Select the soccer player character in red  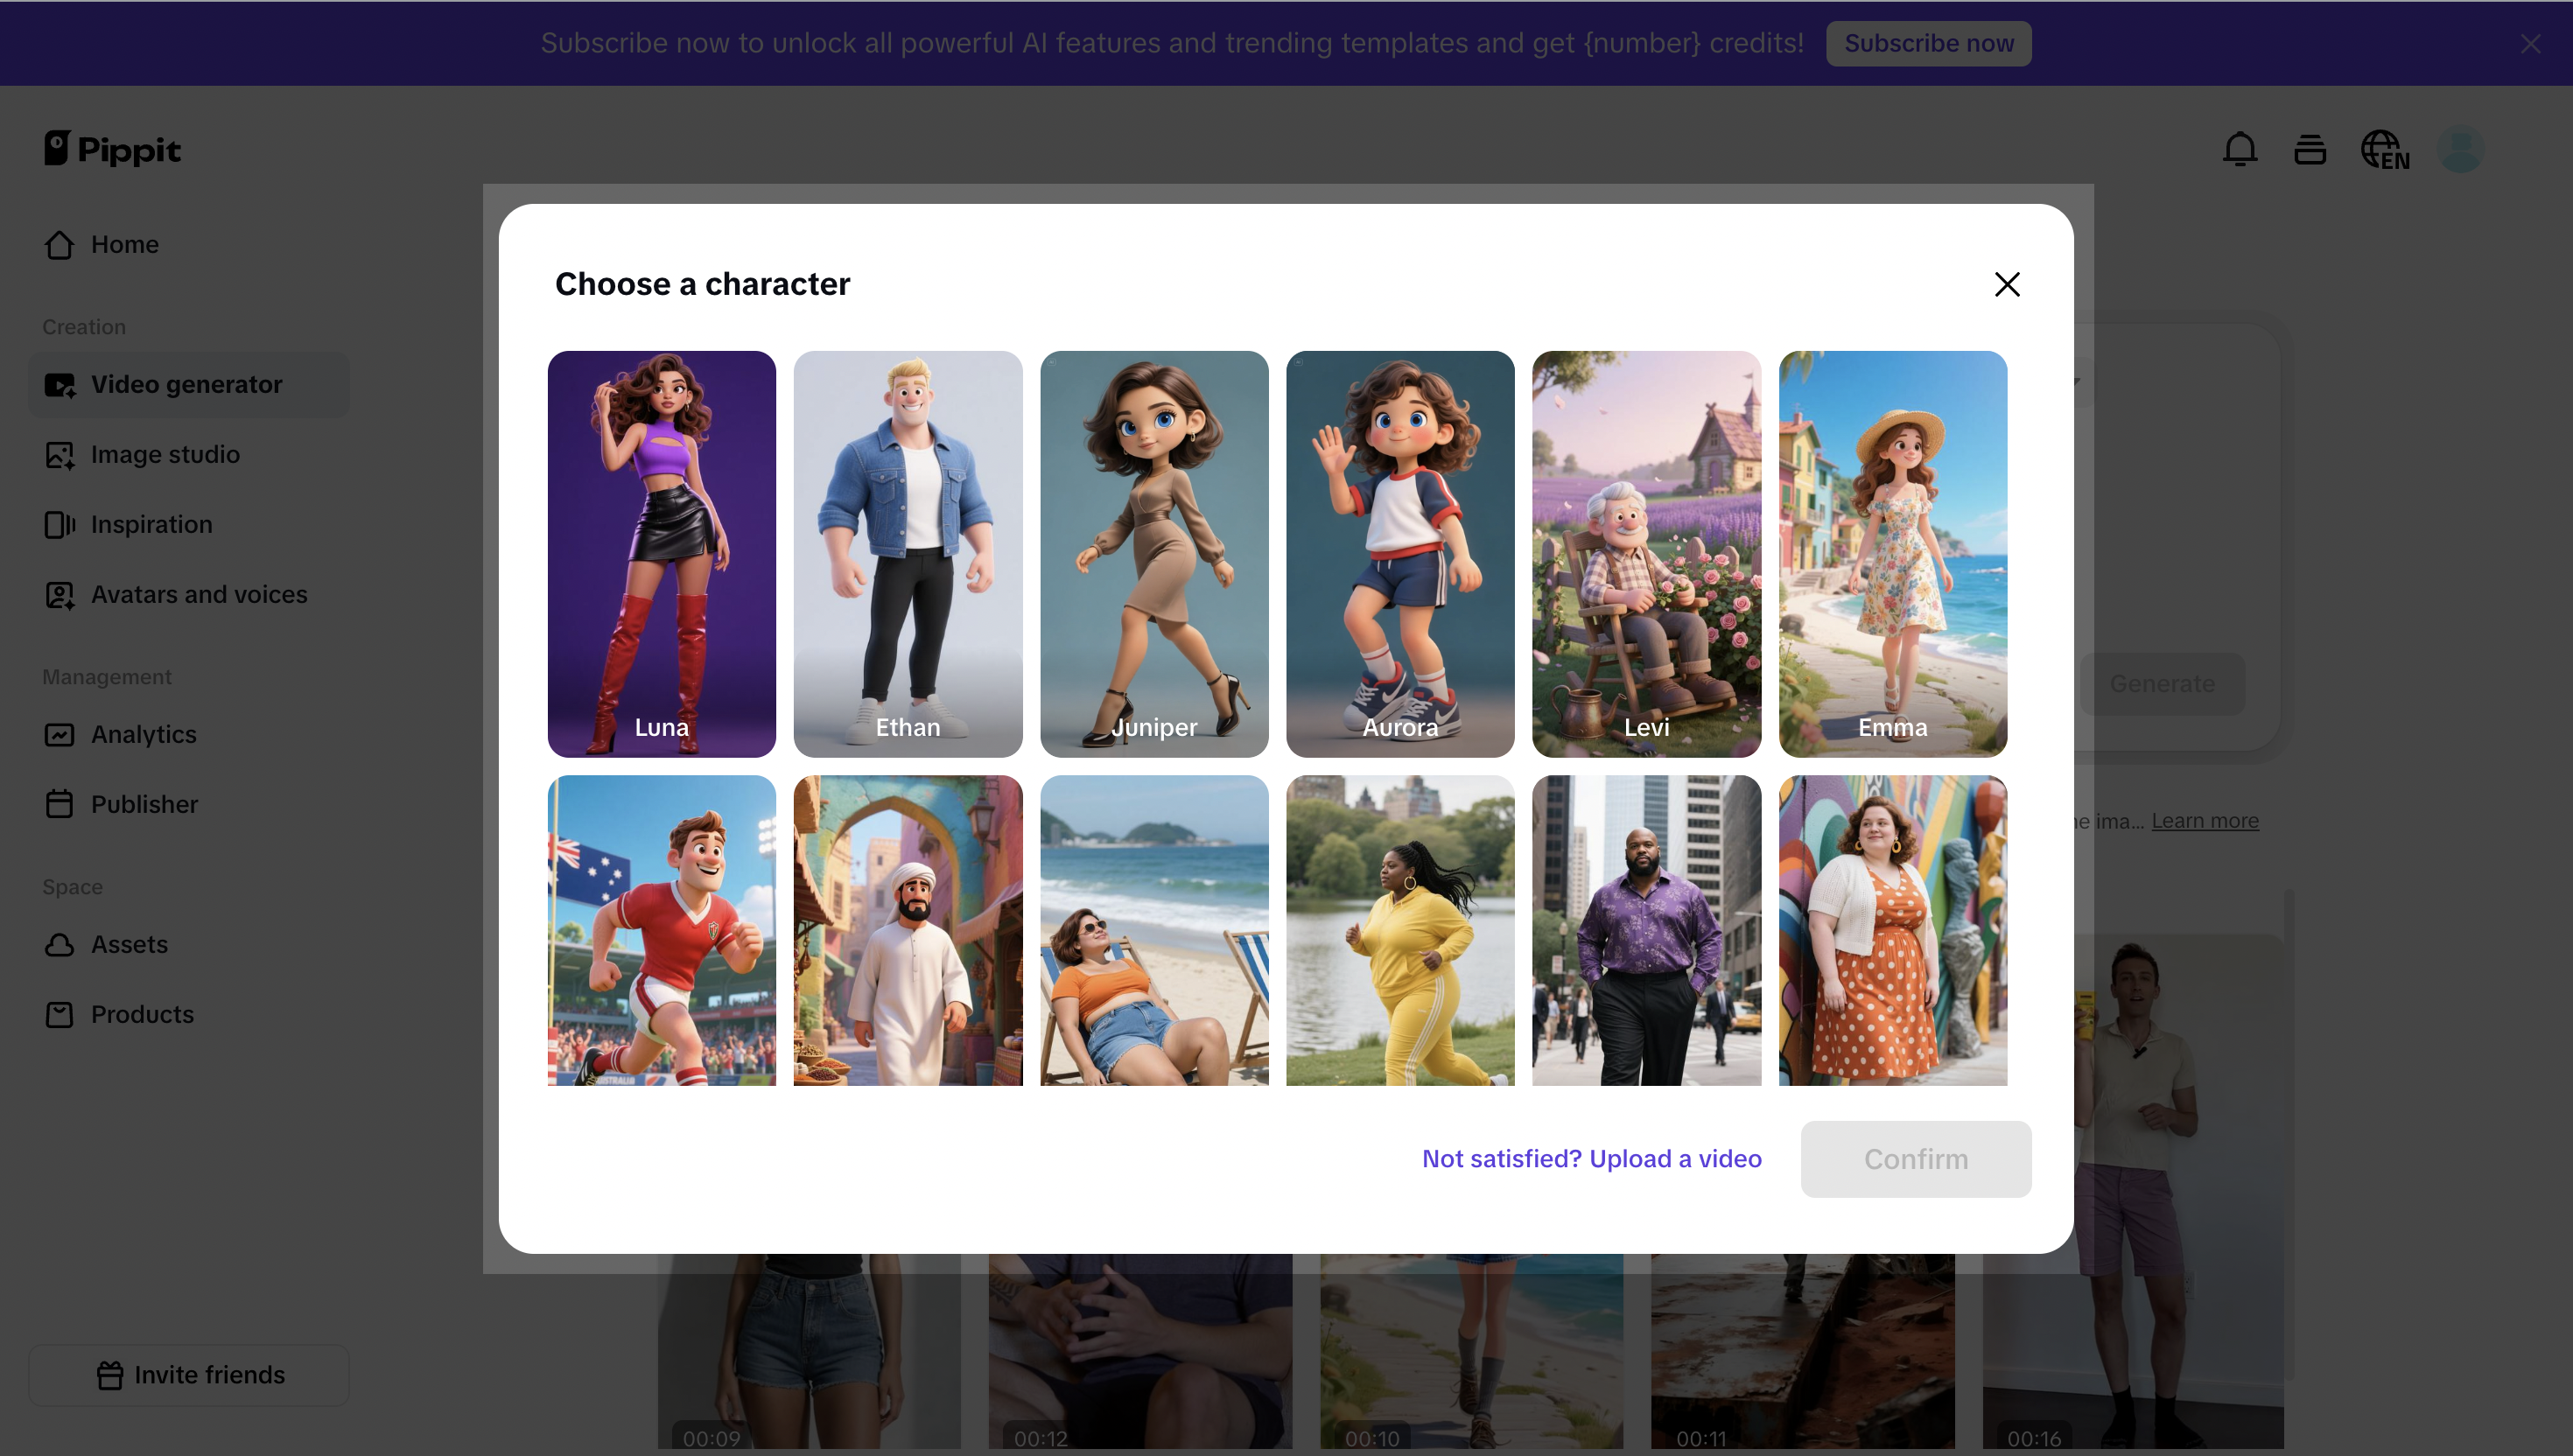(661, 930)
